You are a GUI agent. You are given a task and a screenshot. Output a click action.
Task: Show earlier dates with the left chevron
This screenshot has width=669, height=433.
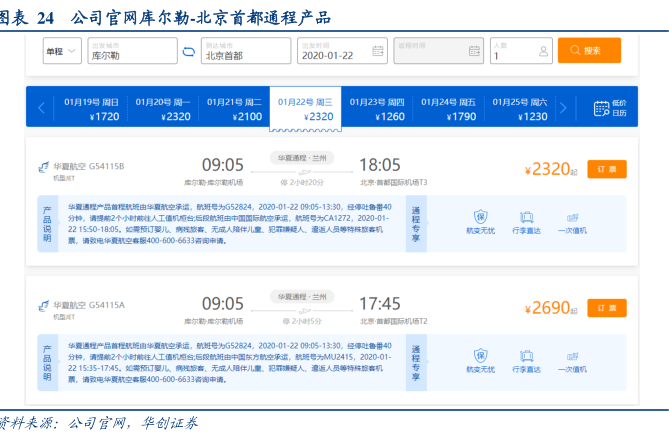(x=41, y=108)
